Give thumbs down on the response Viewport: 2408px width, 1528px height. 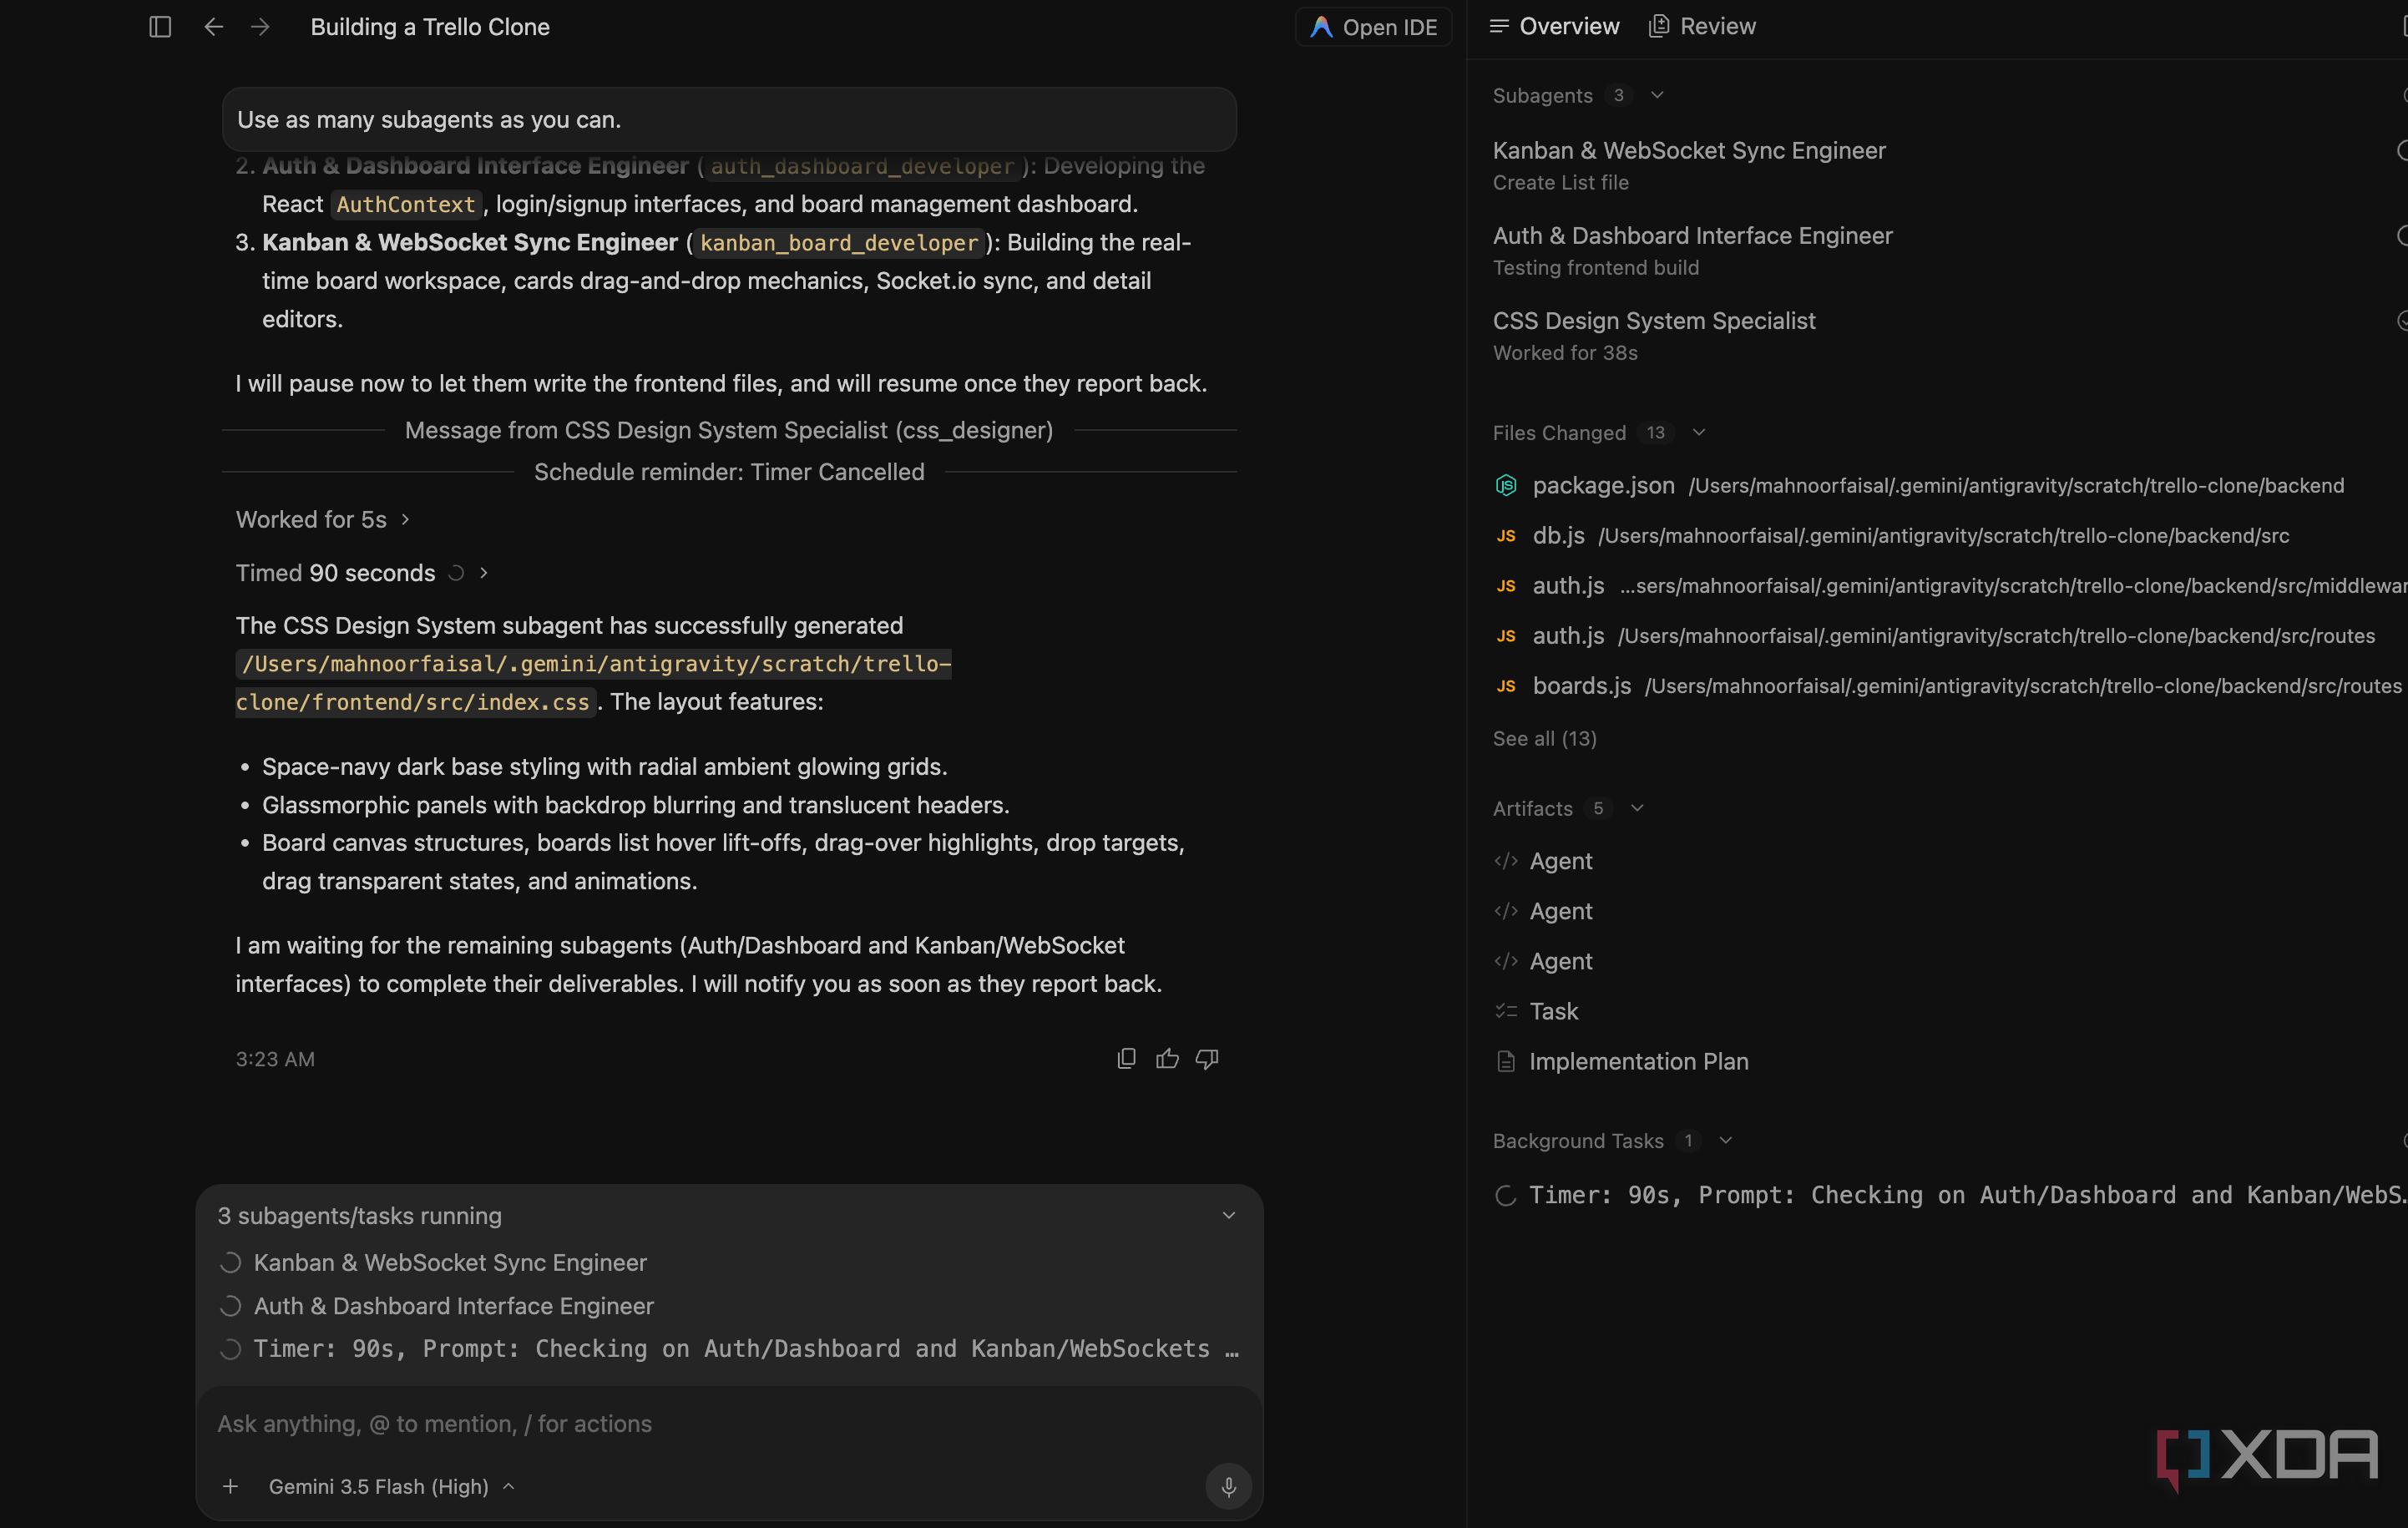click(x=1207, y=1058)
